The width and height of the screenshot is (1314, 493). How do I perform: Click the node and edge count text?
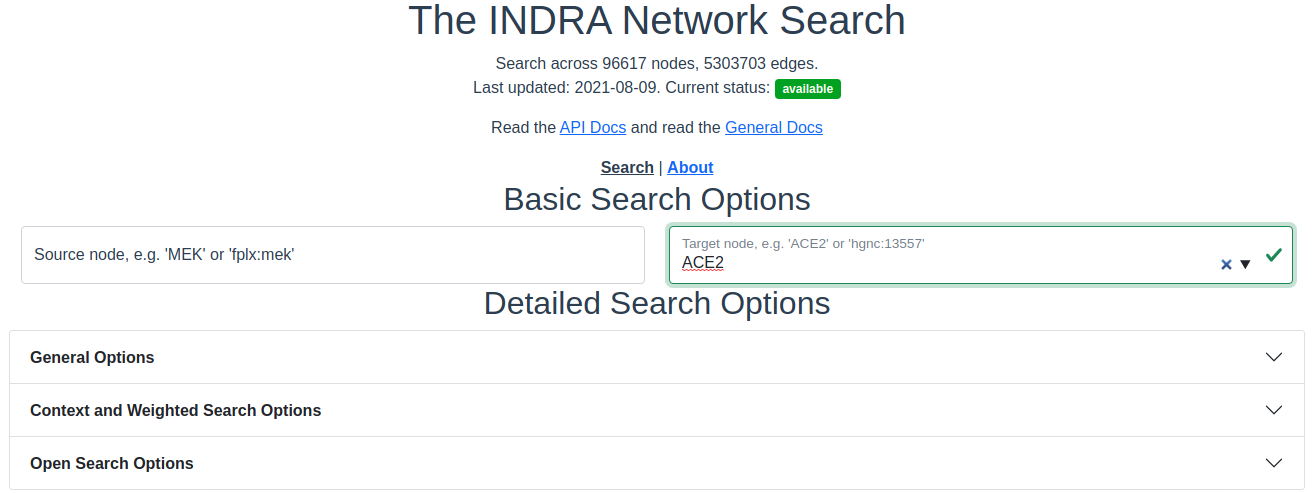coord(657,63)
